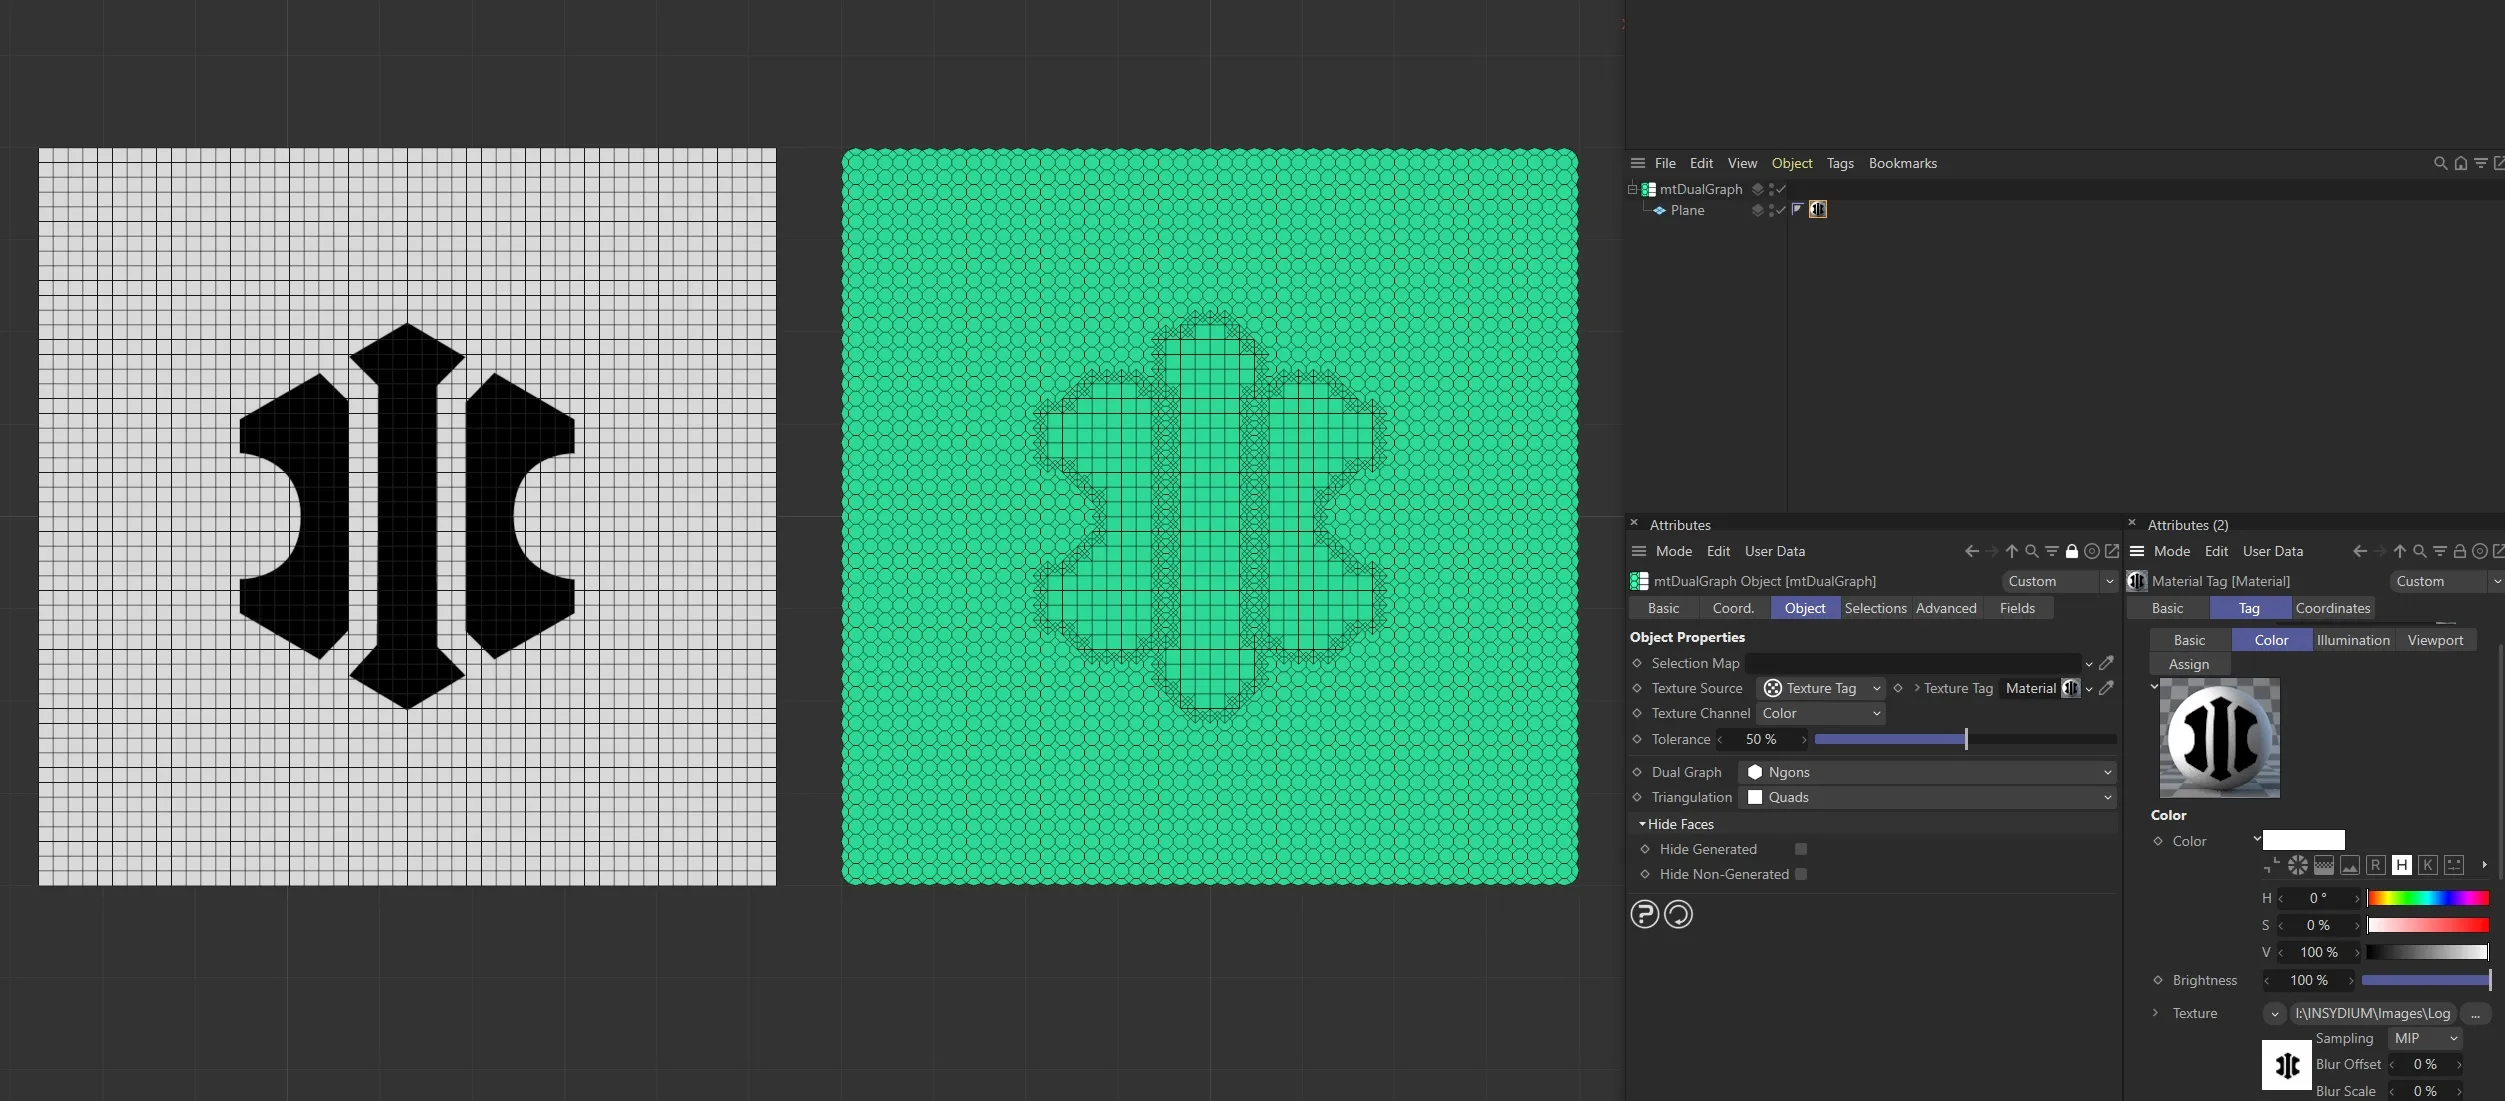Enable the Hide Generated checkbox
The height and width of the screenshot is (1101, 2505).
1799,849
